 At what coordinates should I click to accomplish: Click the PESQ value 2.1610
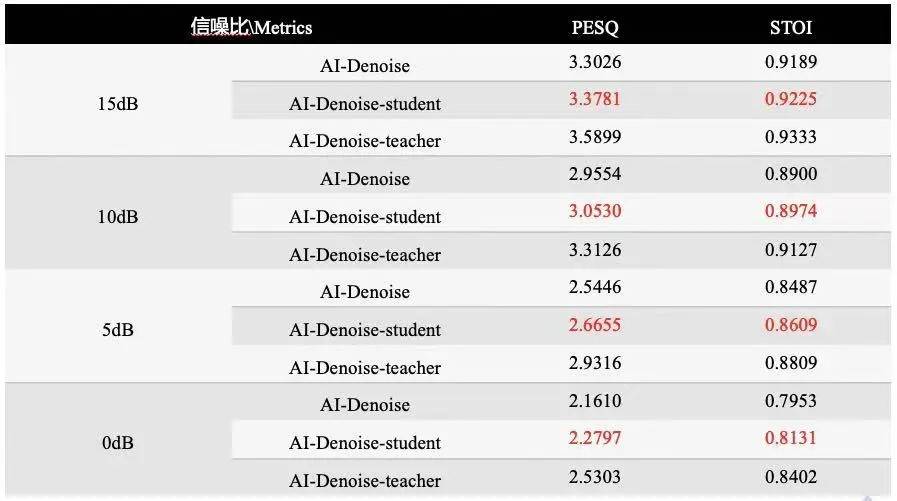click(595, 401)
